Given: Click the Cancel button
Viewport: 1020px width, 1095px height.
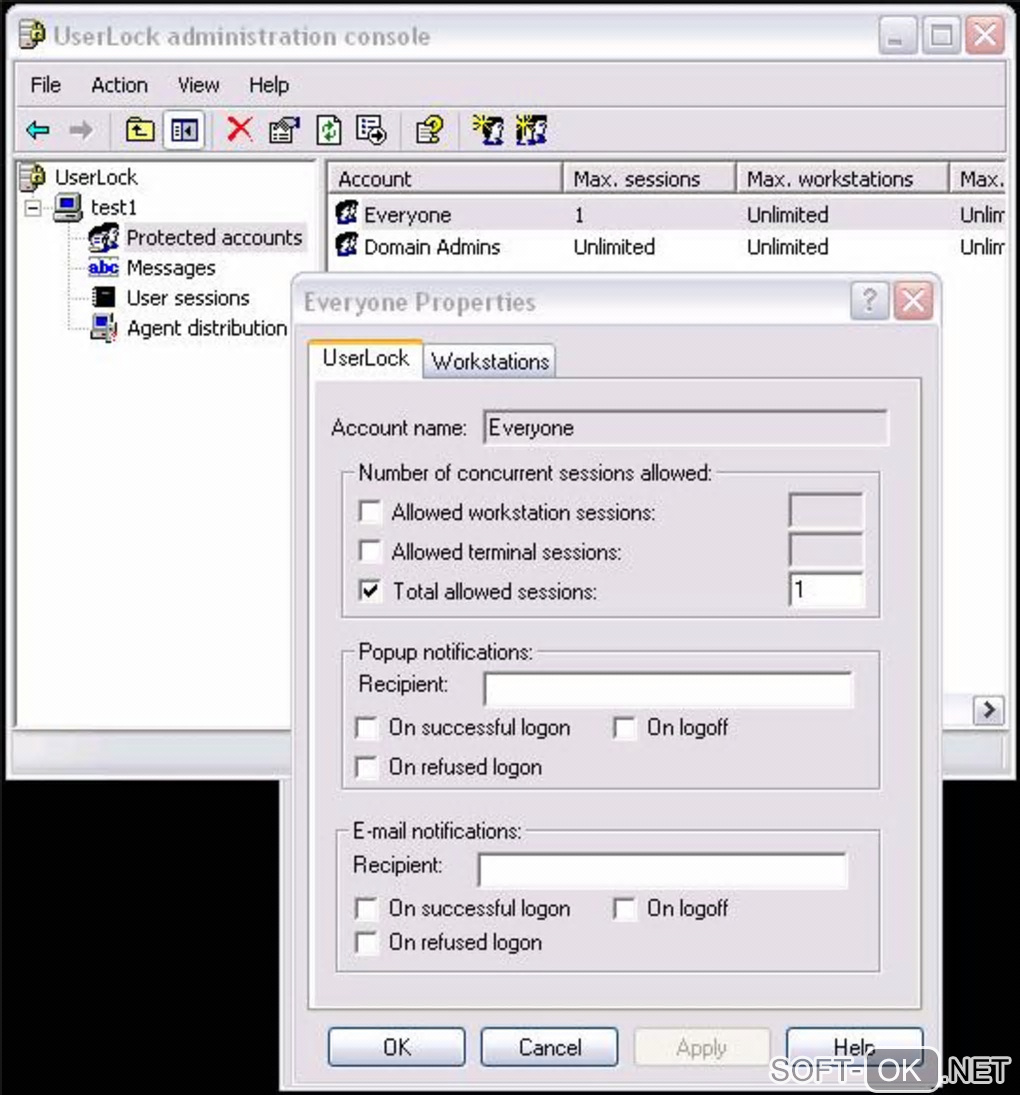Looking at the screenshot, I should (549, 1047).
